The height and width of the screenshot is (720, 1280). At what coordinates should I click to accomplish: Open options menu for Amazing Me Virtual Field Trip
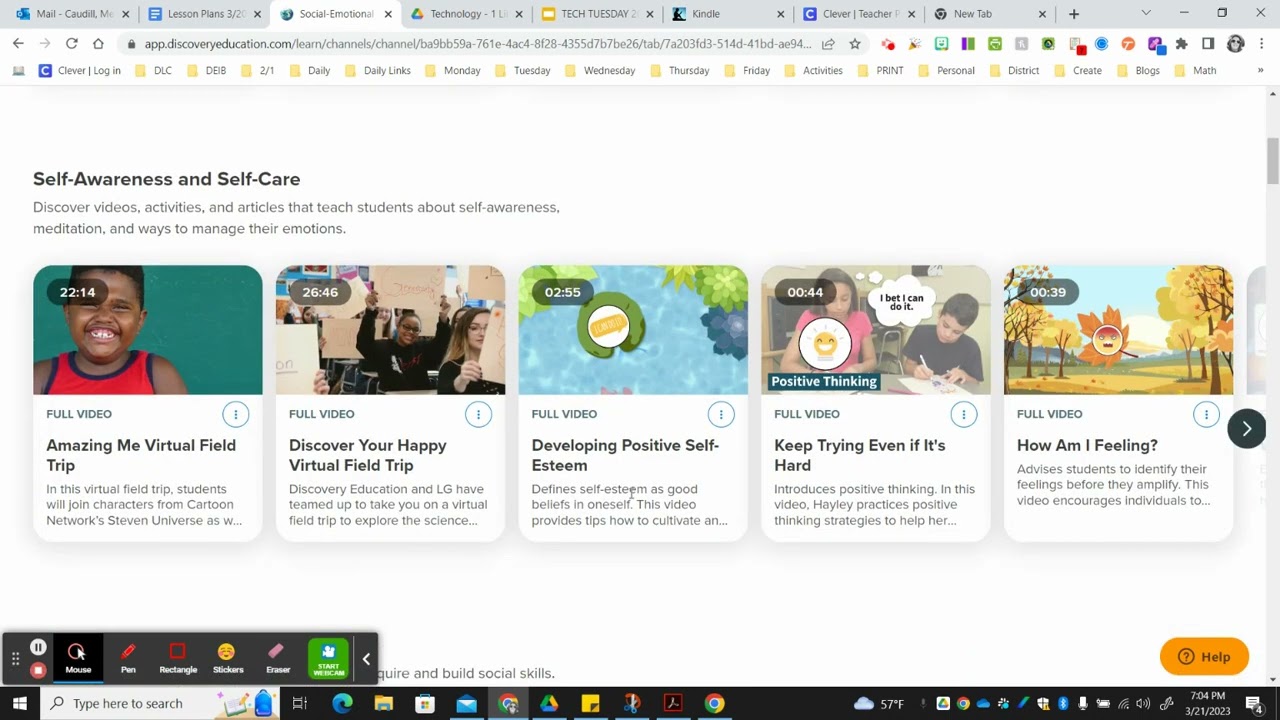pyautogui.click(x=235, y=414)
